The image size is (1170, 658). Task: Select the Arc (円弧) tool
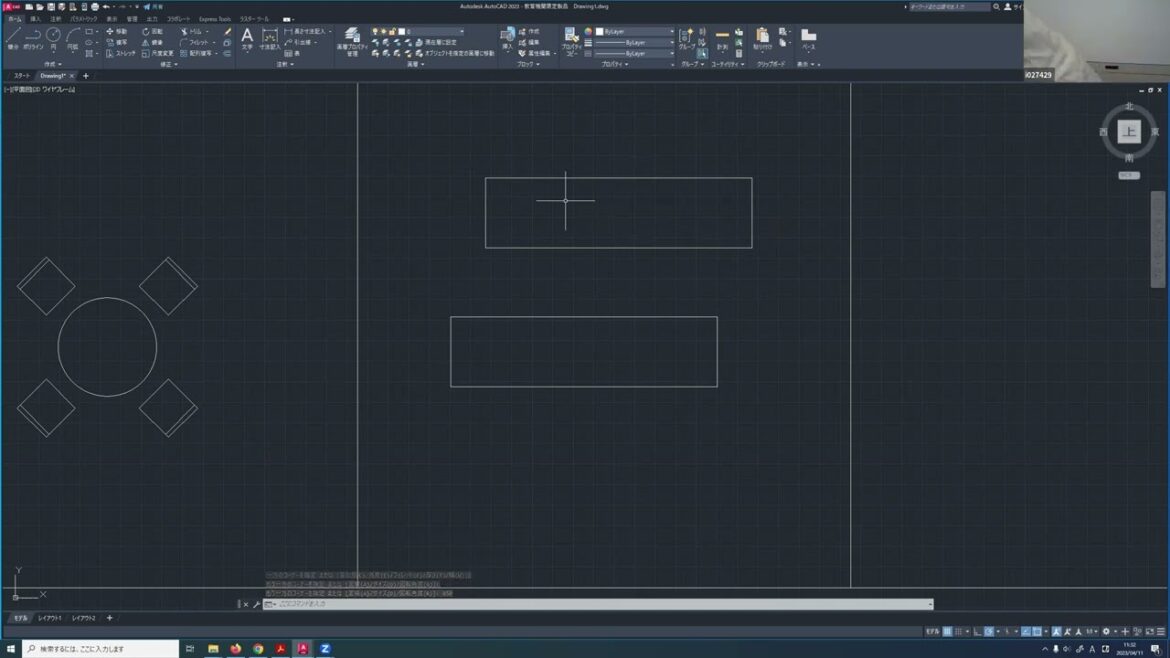[72, 37]
